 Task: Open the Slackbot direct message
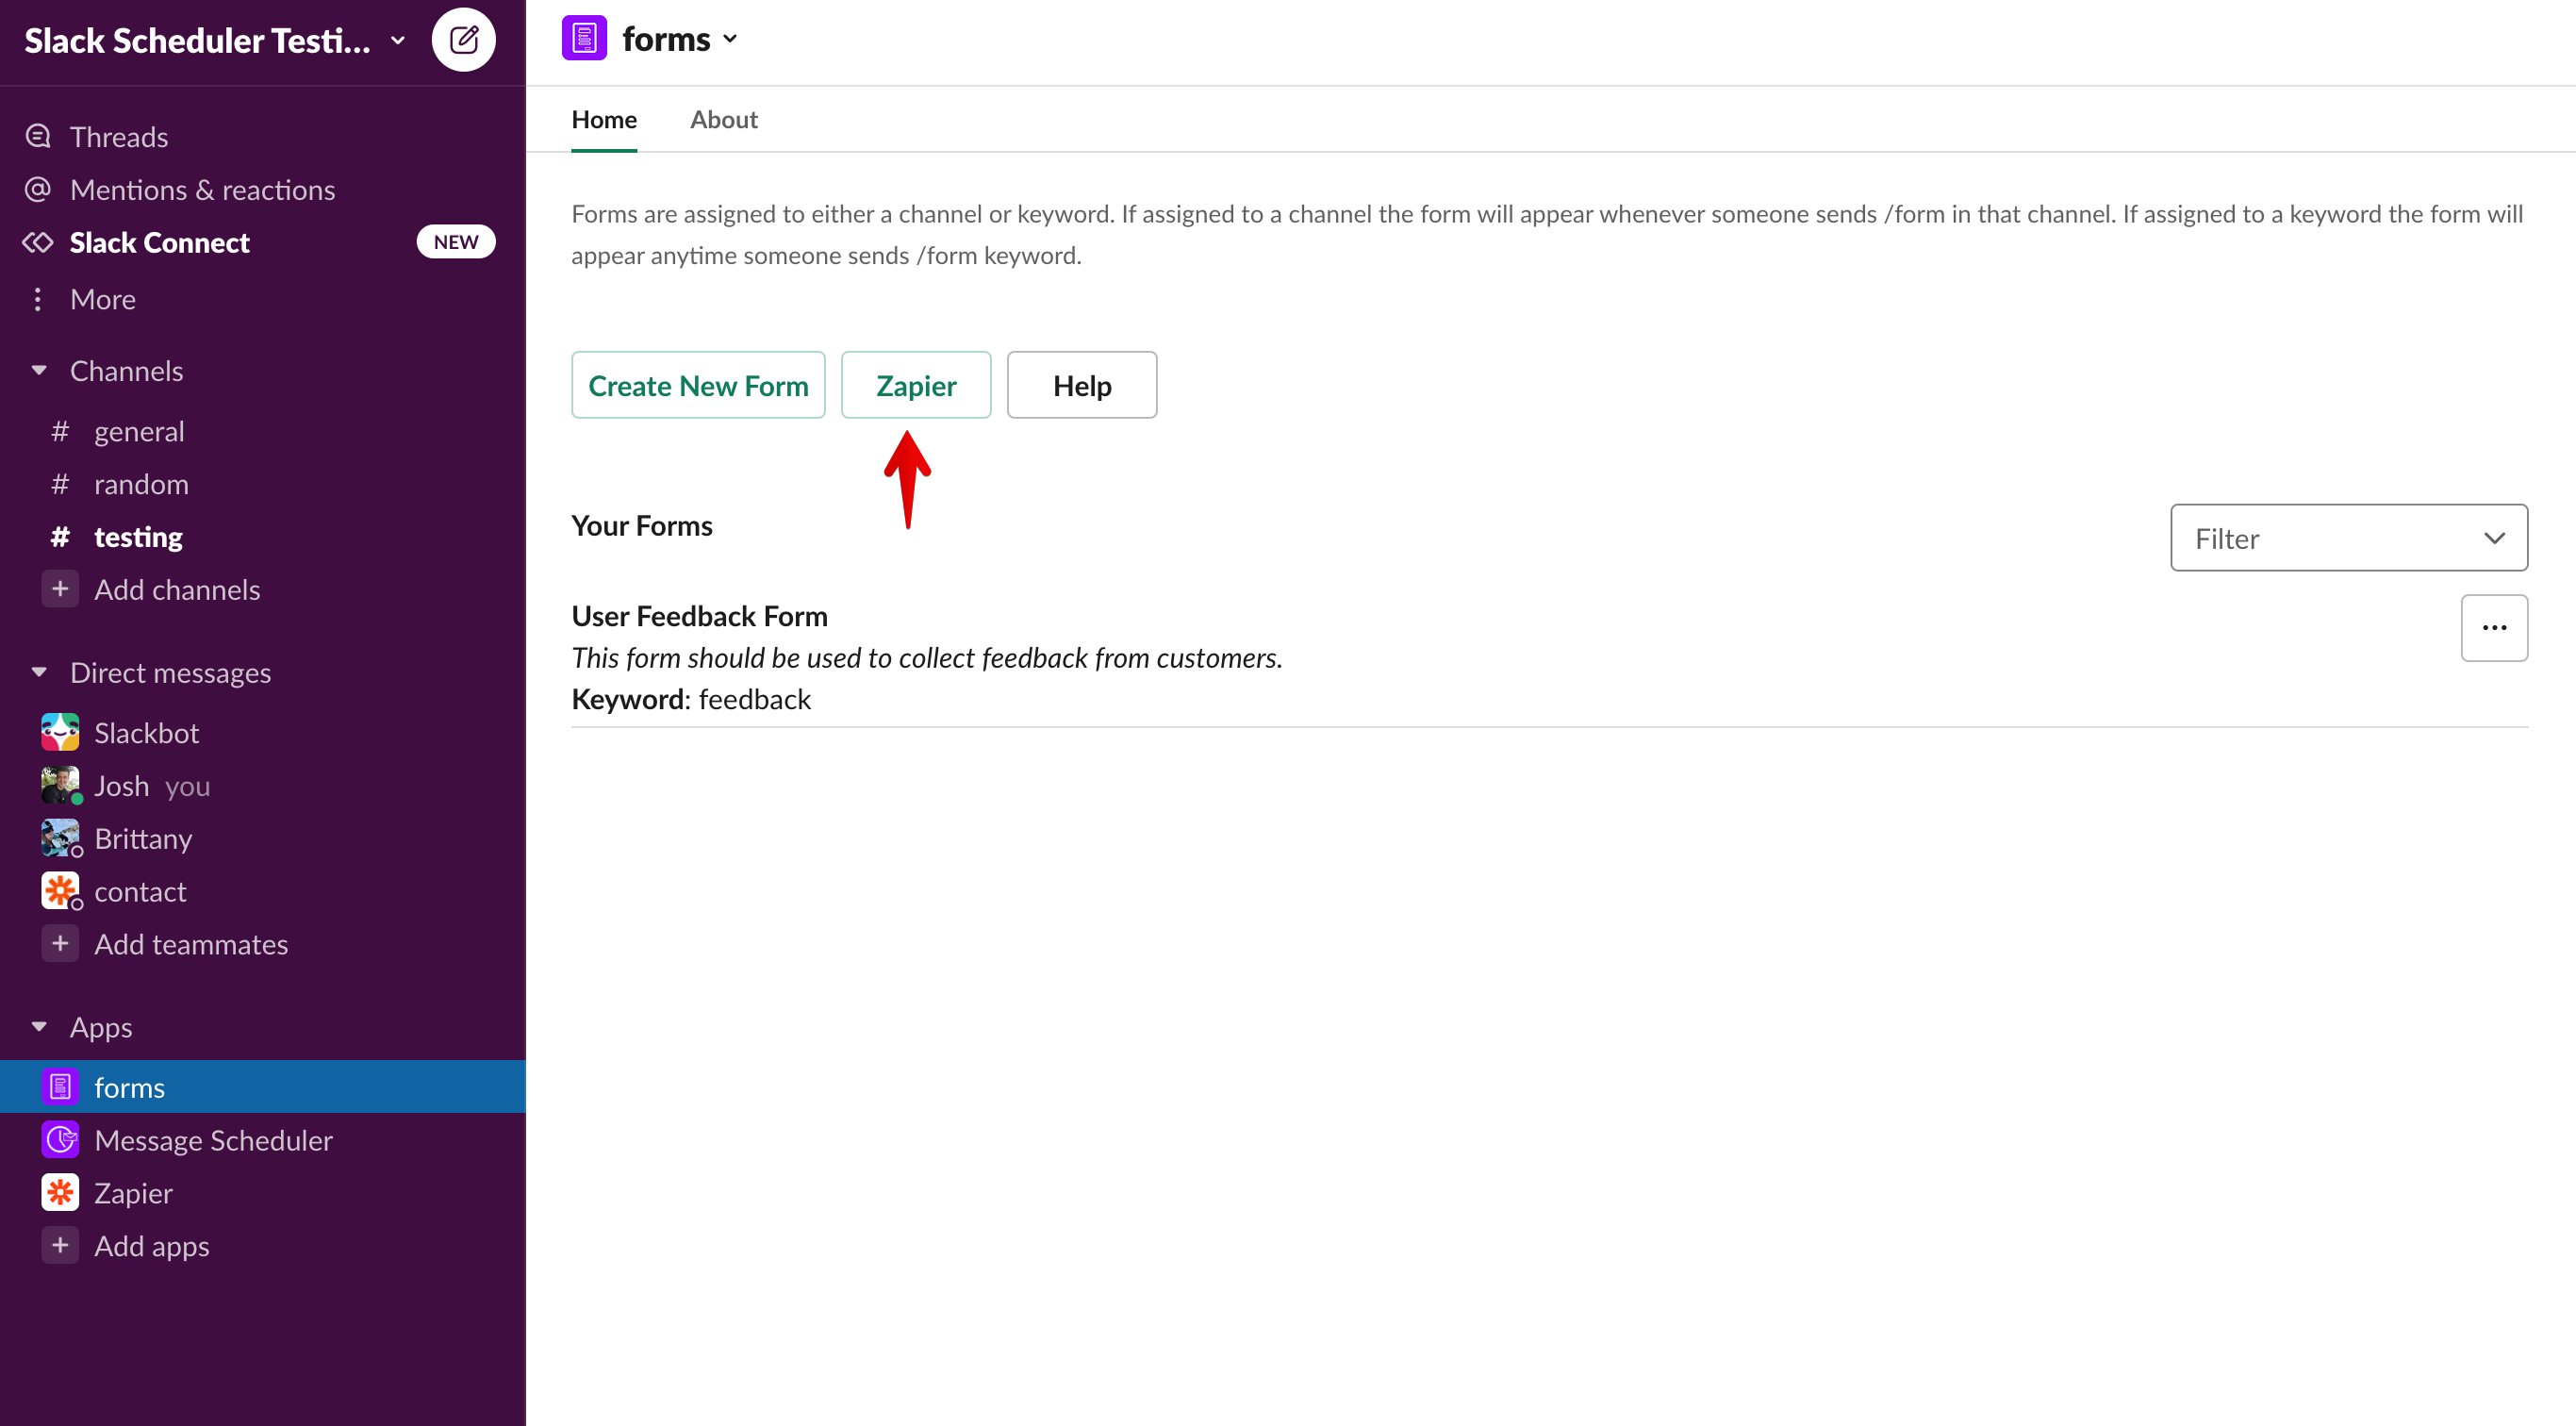147,732
